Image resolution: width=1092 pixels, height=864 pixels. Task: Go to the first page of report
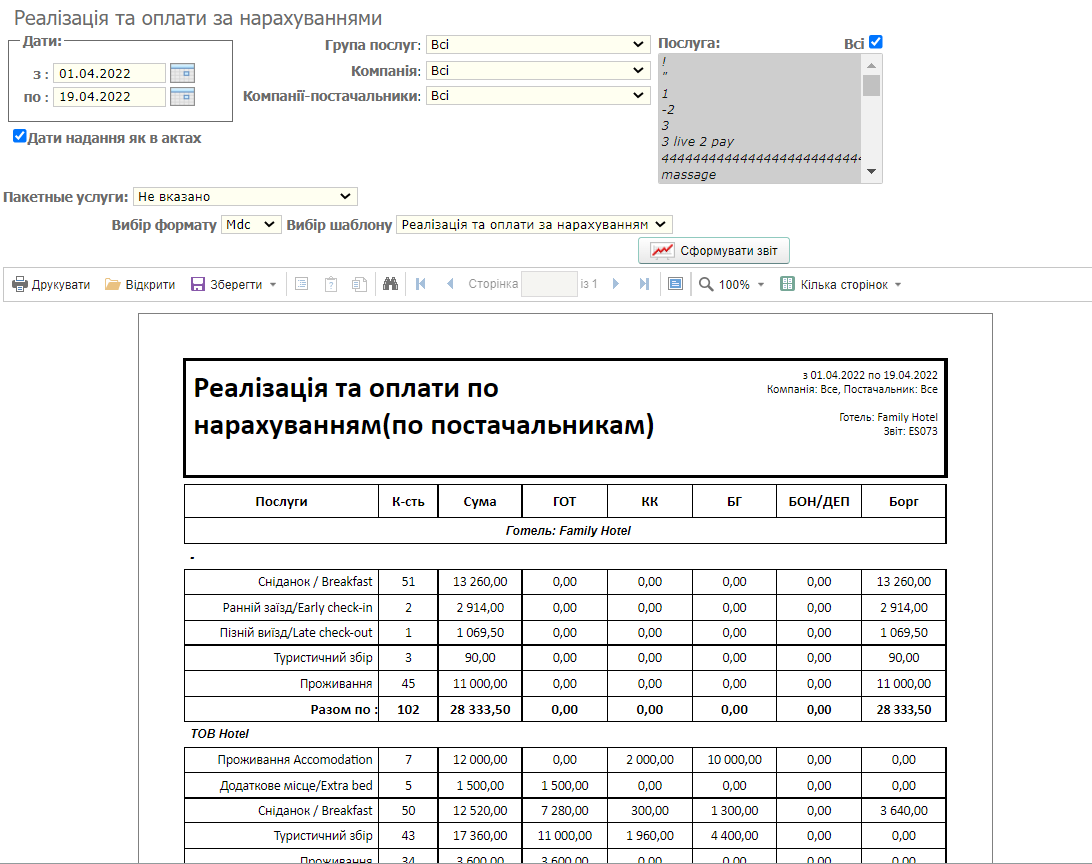[421, 285]
